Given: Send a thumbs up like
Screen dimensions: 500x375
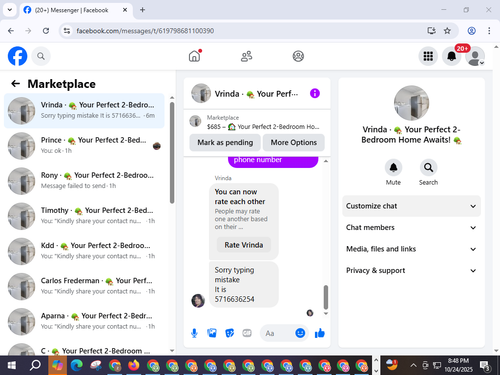Looking at the screenshot, I should (320, 333).
